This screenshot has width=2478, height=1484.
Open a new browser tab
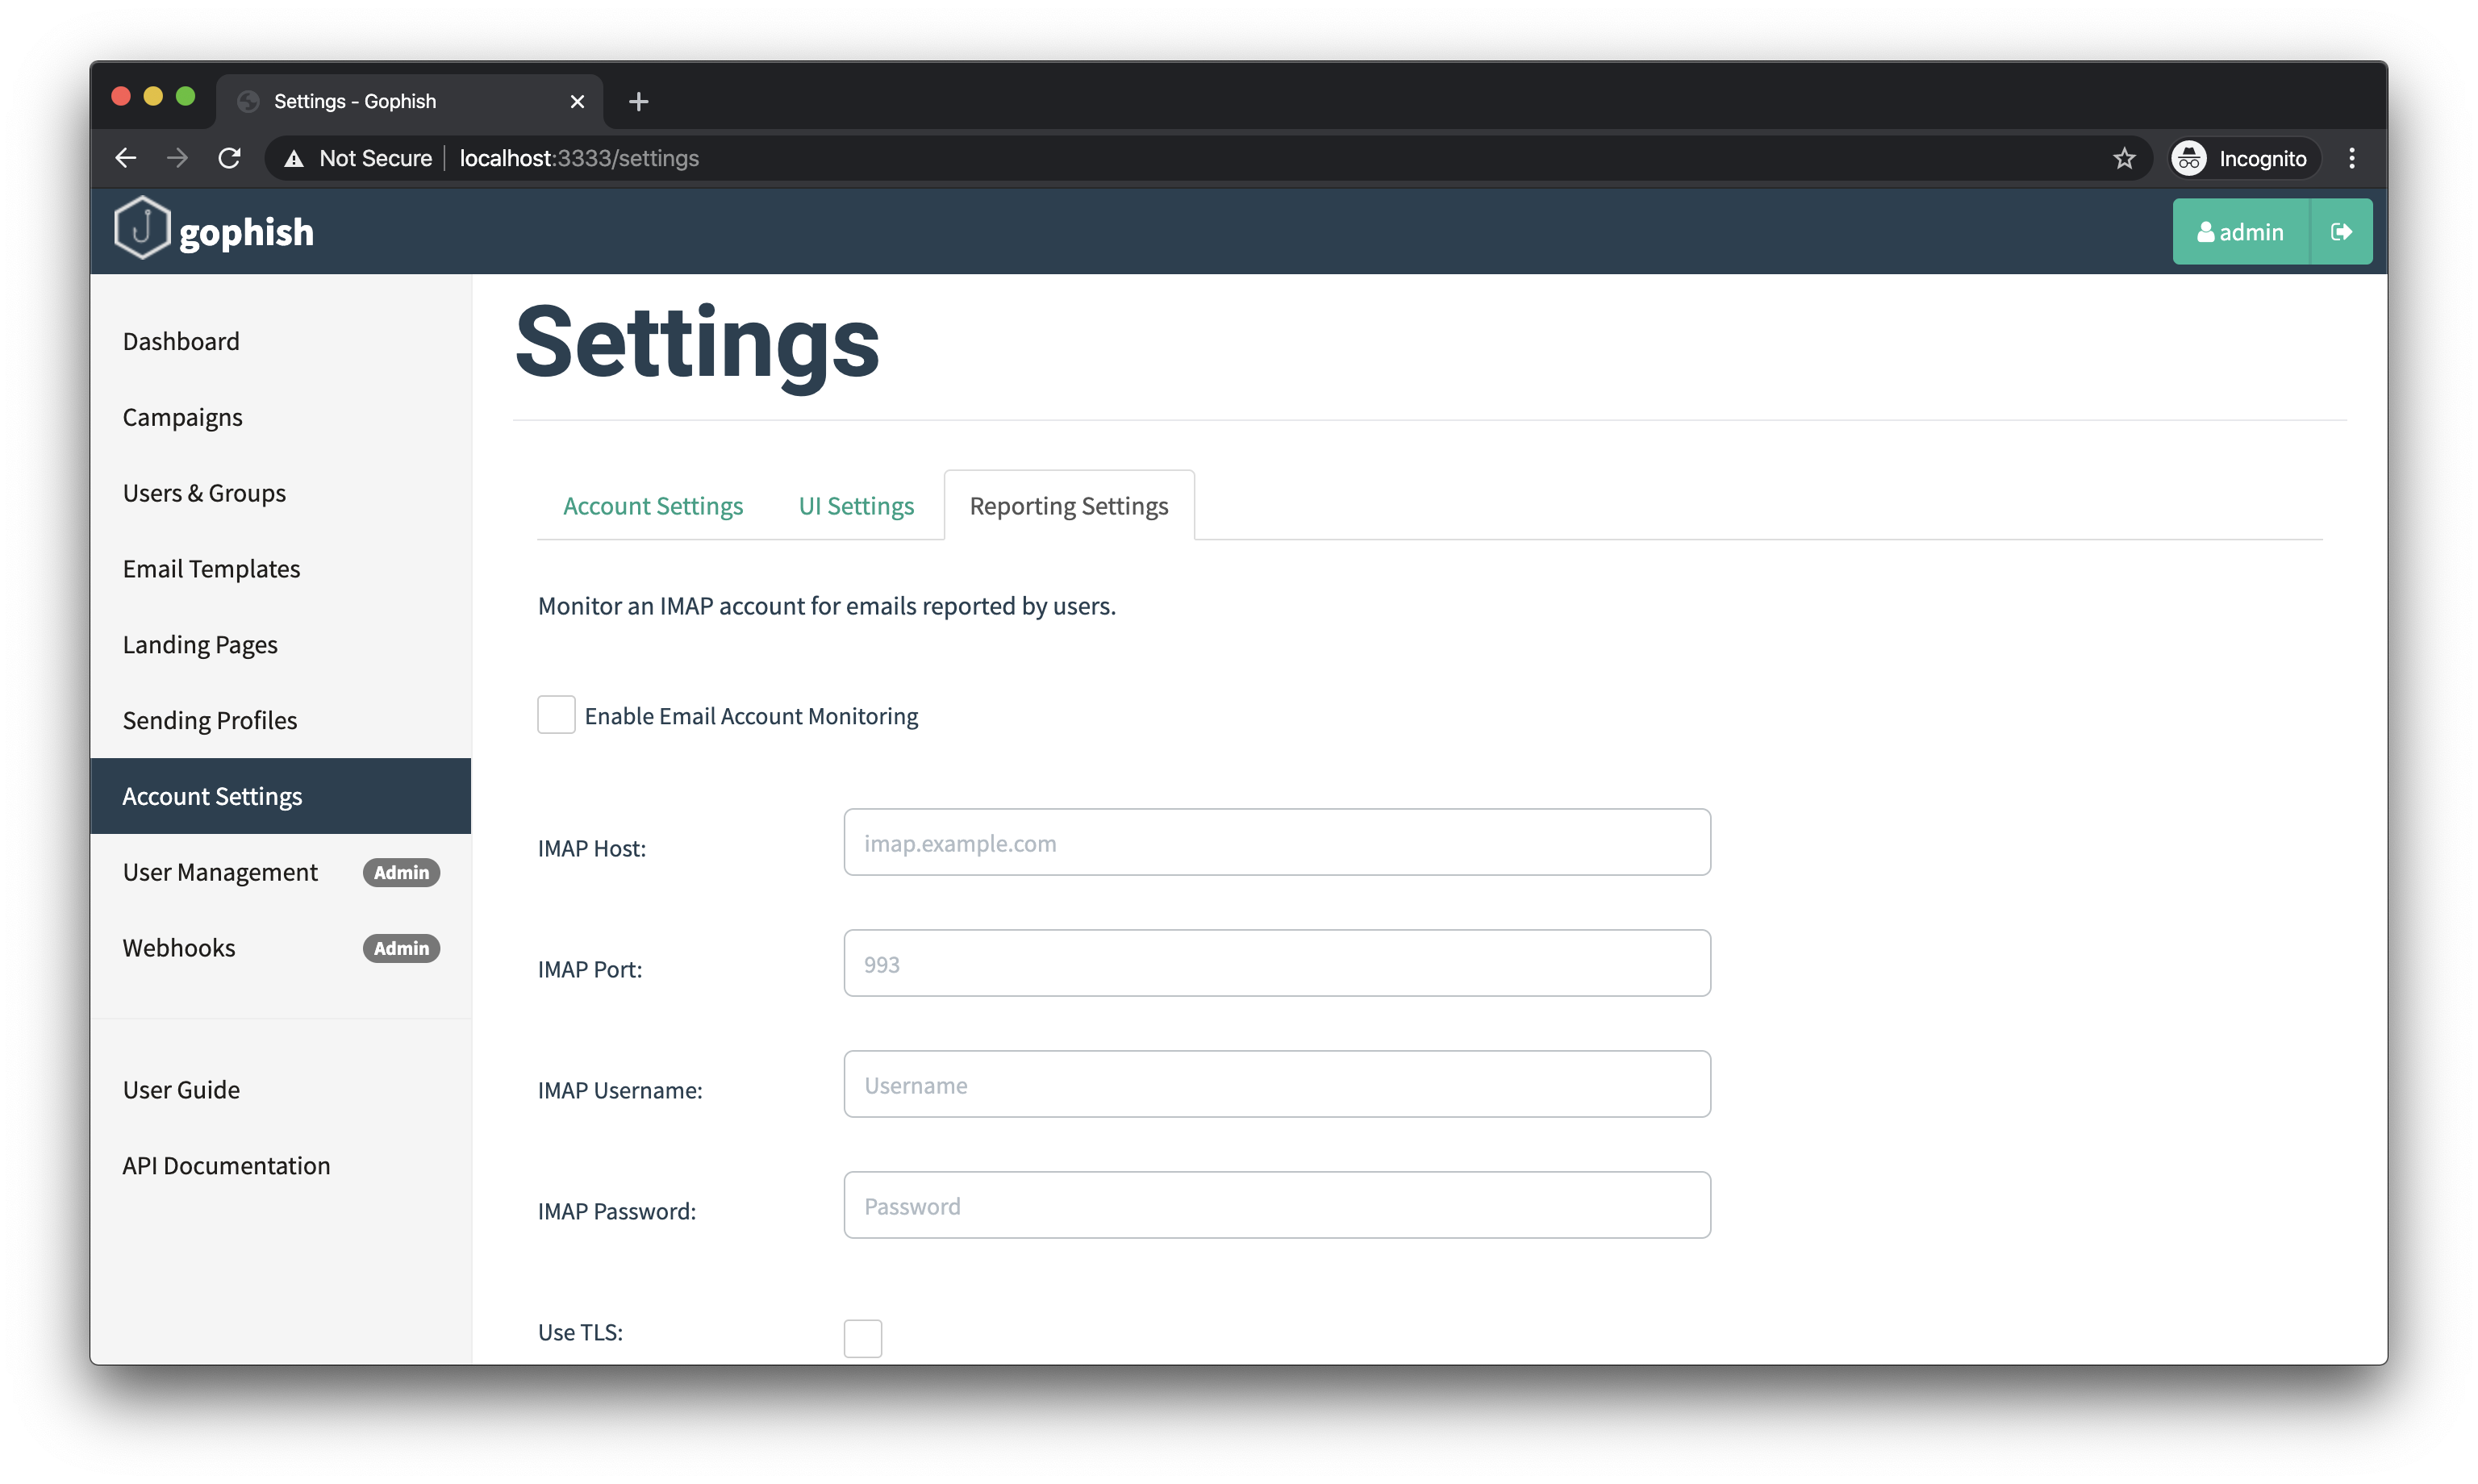click(638, 101)
